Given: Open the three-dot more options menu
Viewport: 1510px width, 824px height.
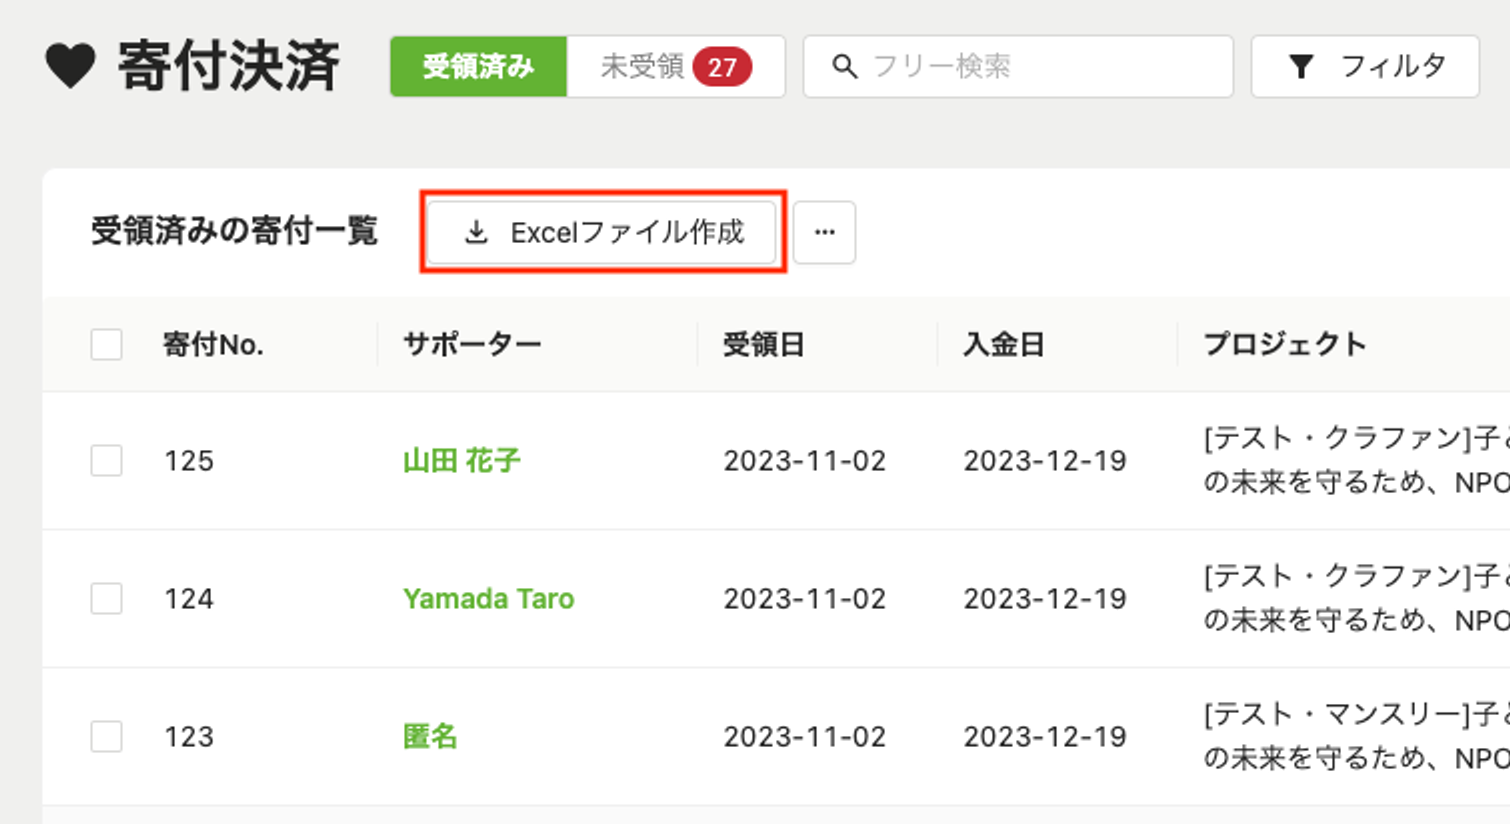Looking at the screenshot, I should pos(824,233).
